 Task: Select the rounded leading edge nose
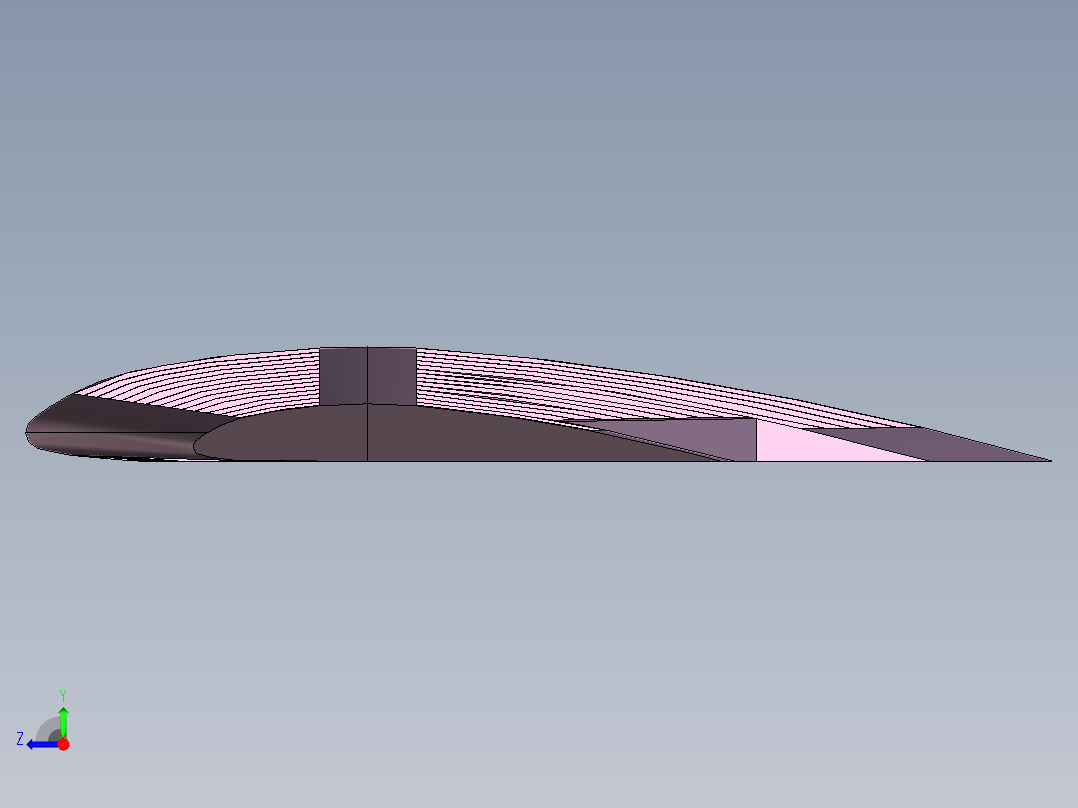pos(32,435)
